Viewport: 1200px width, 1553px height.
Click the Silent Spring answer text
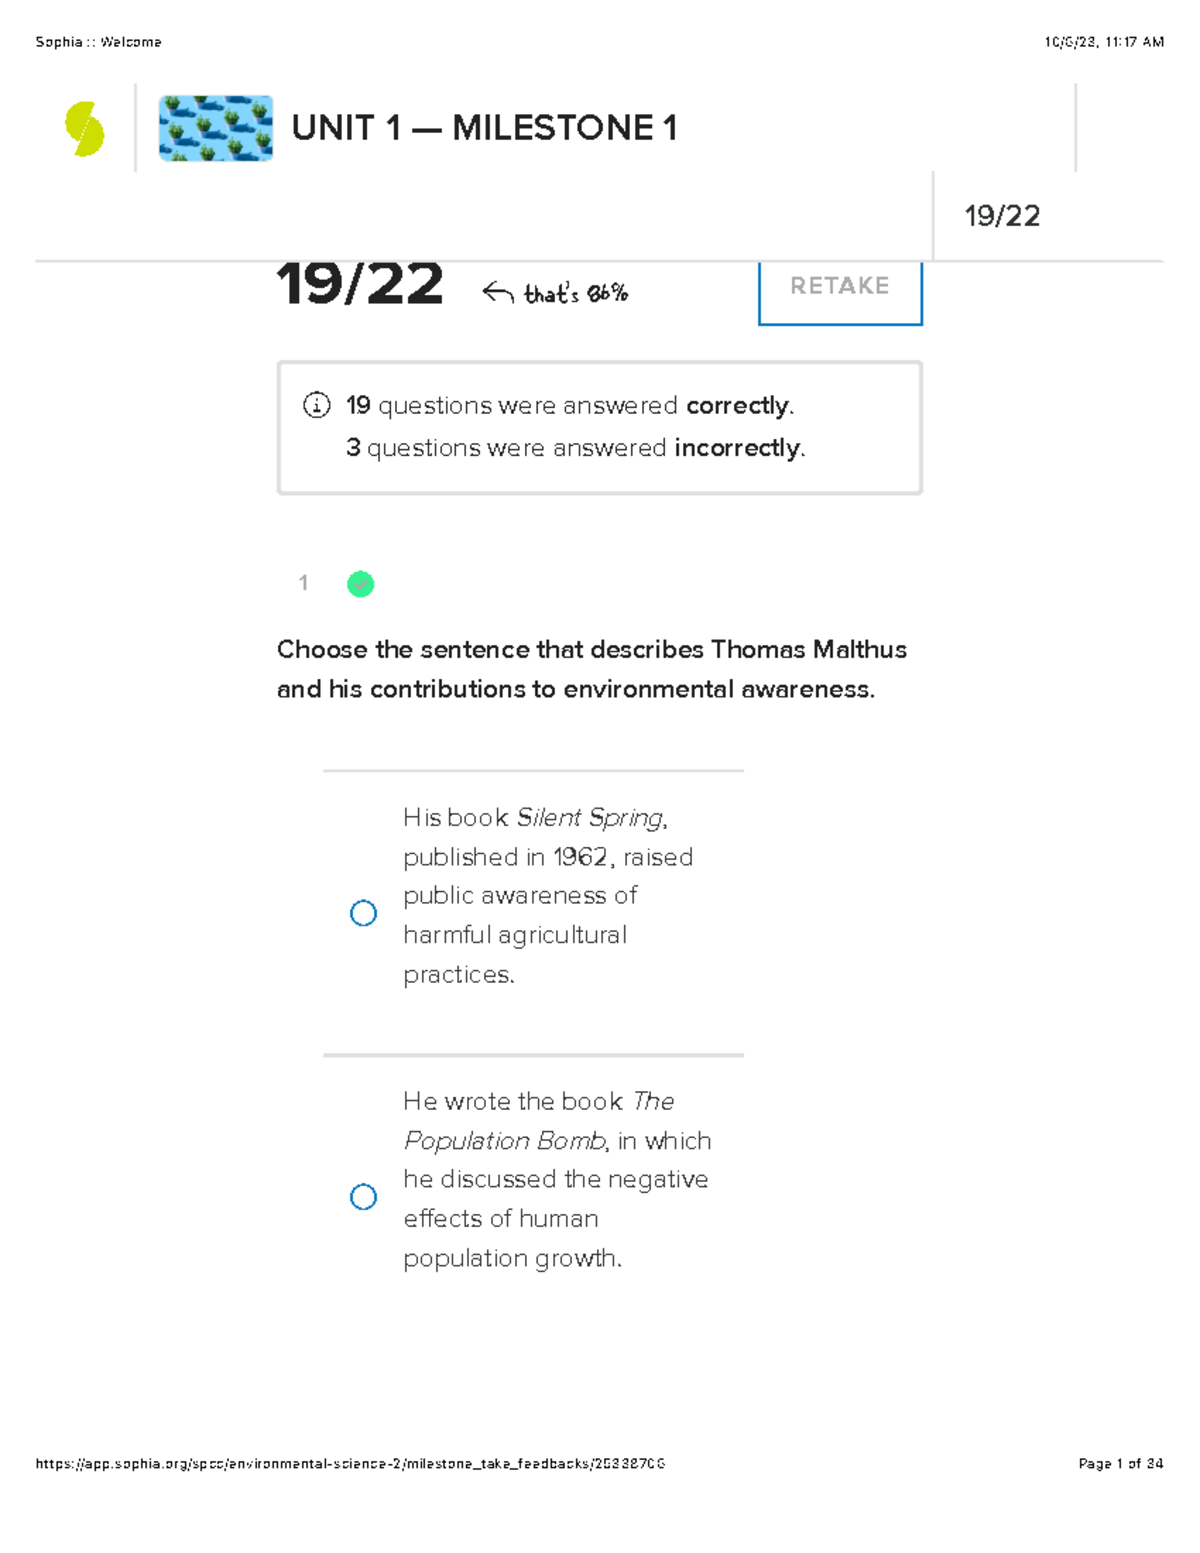(x=548, y=895)
